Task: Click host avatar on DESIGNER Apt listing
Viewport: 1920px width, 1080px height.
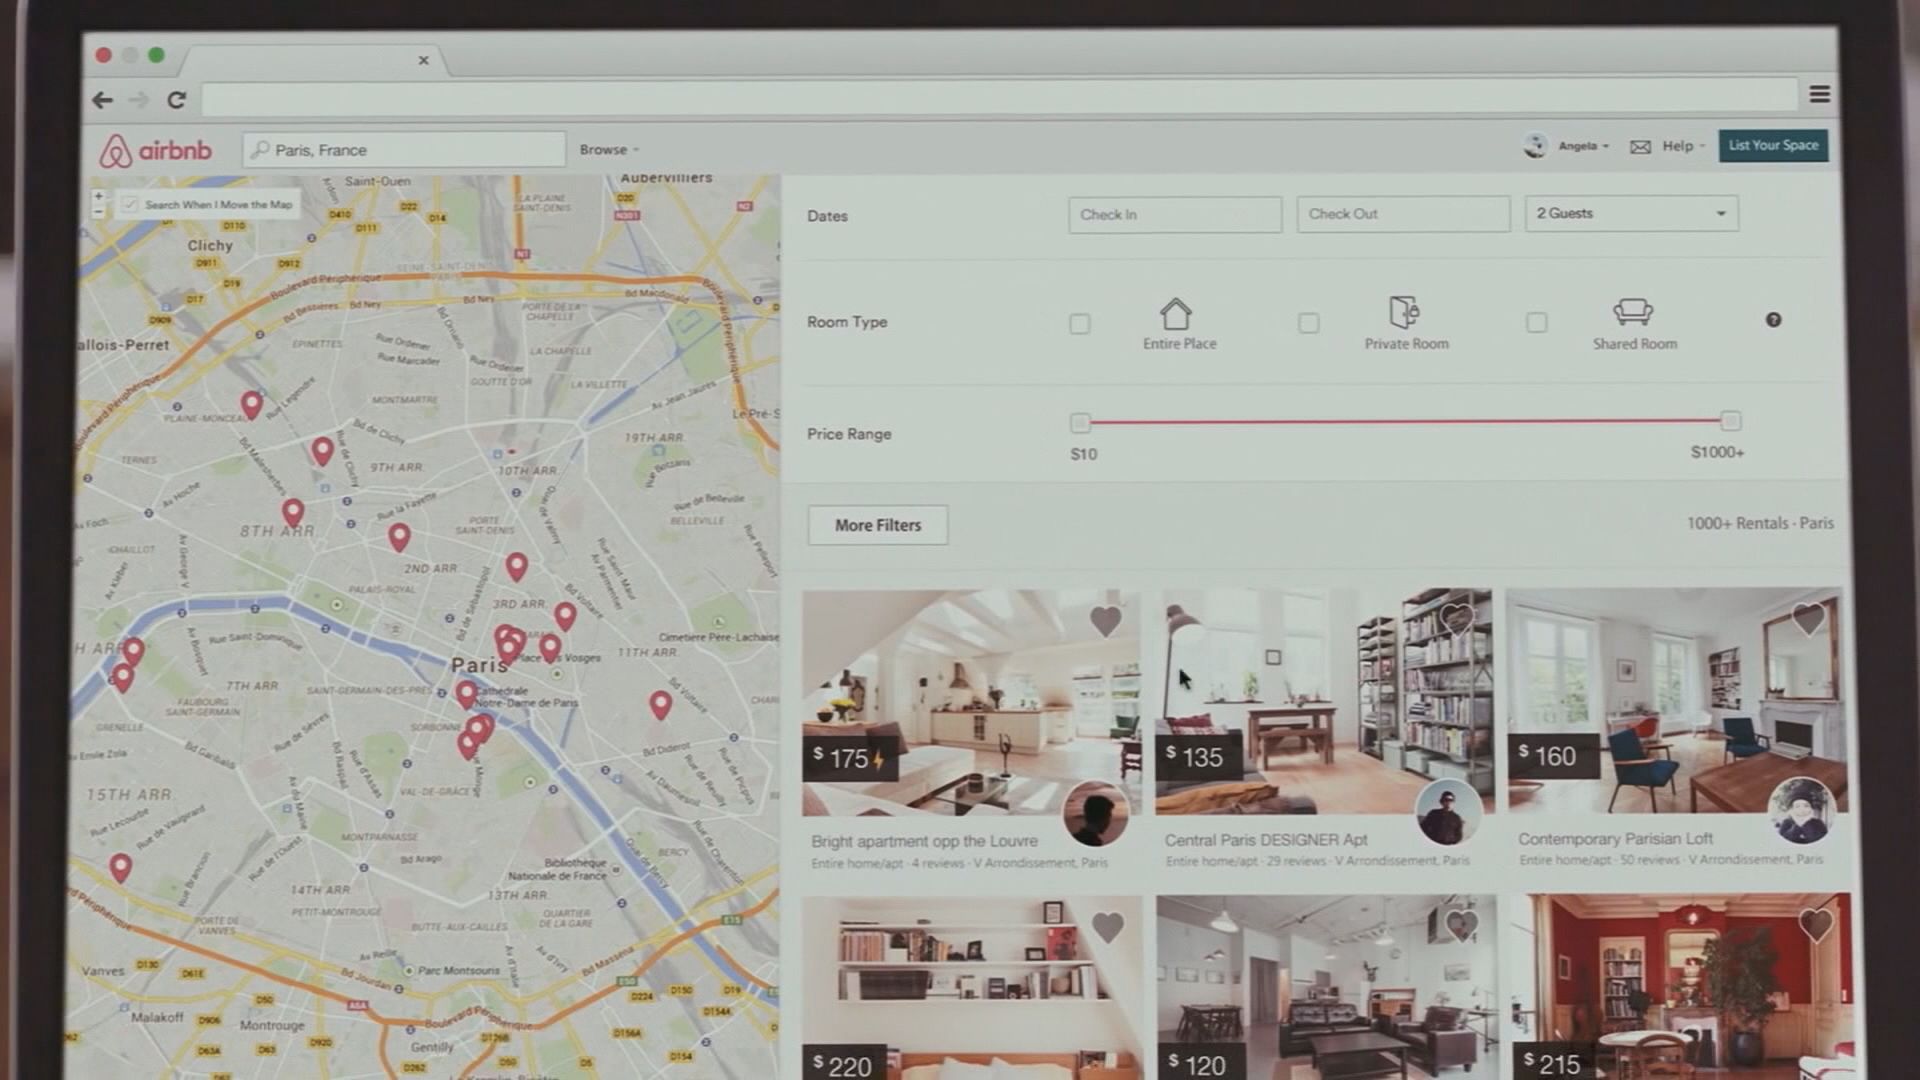Action: point(1449,812)
